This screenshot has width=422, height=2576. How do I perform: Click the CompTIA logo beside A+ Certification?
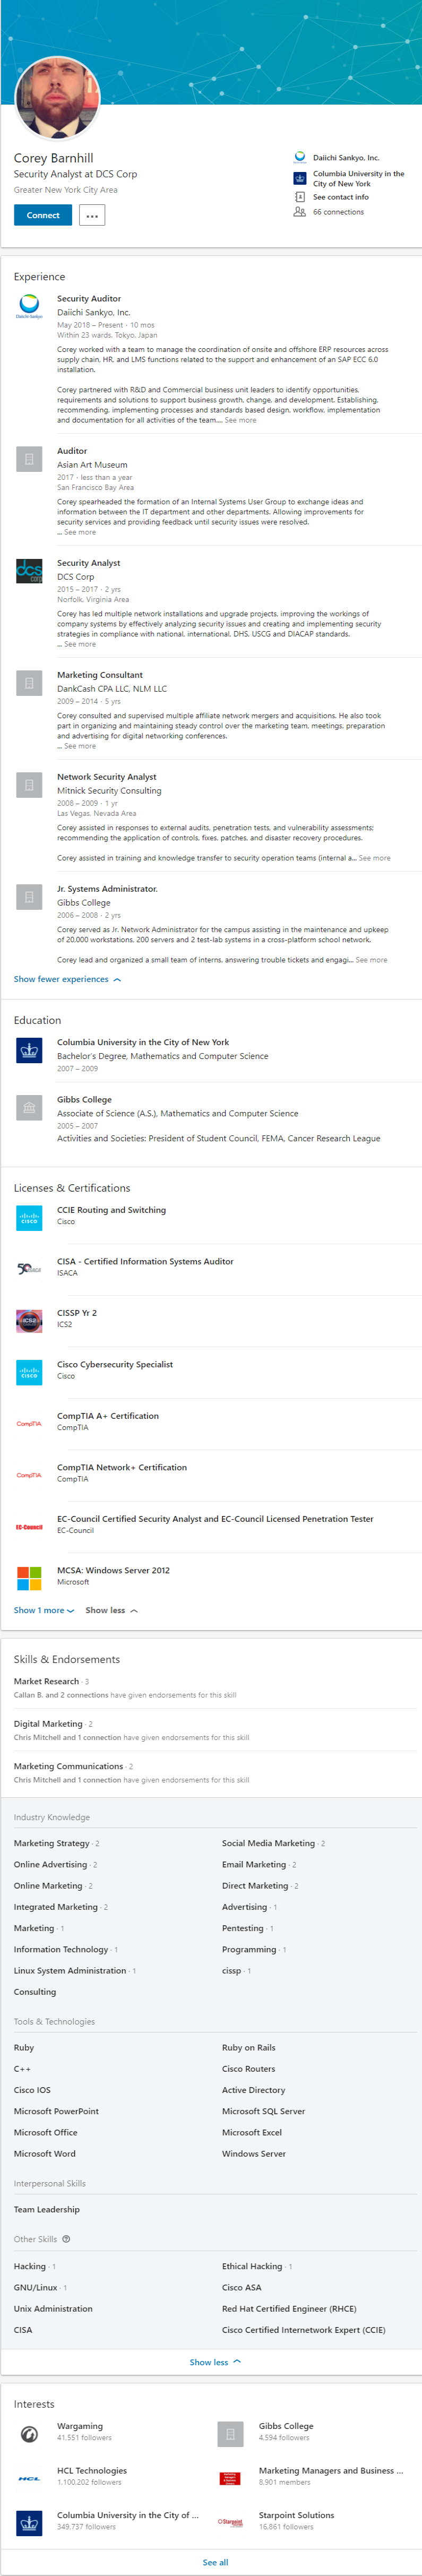point(29,1424)
